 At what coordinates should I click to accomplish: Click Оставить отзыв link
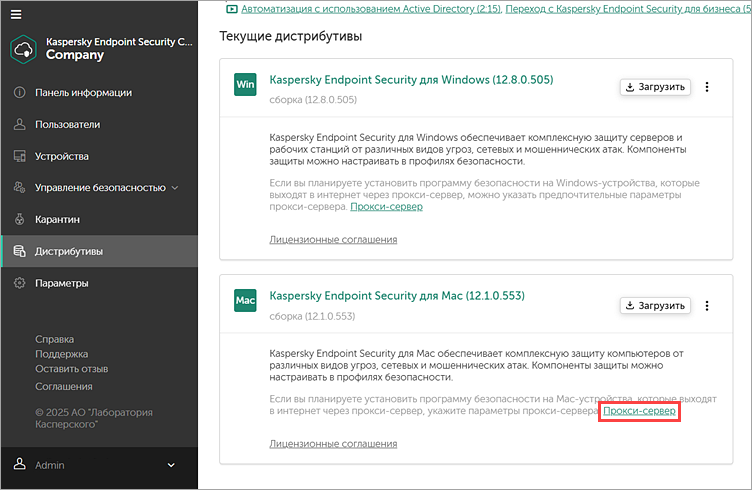(x=71, y=369)
